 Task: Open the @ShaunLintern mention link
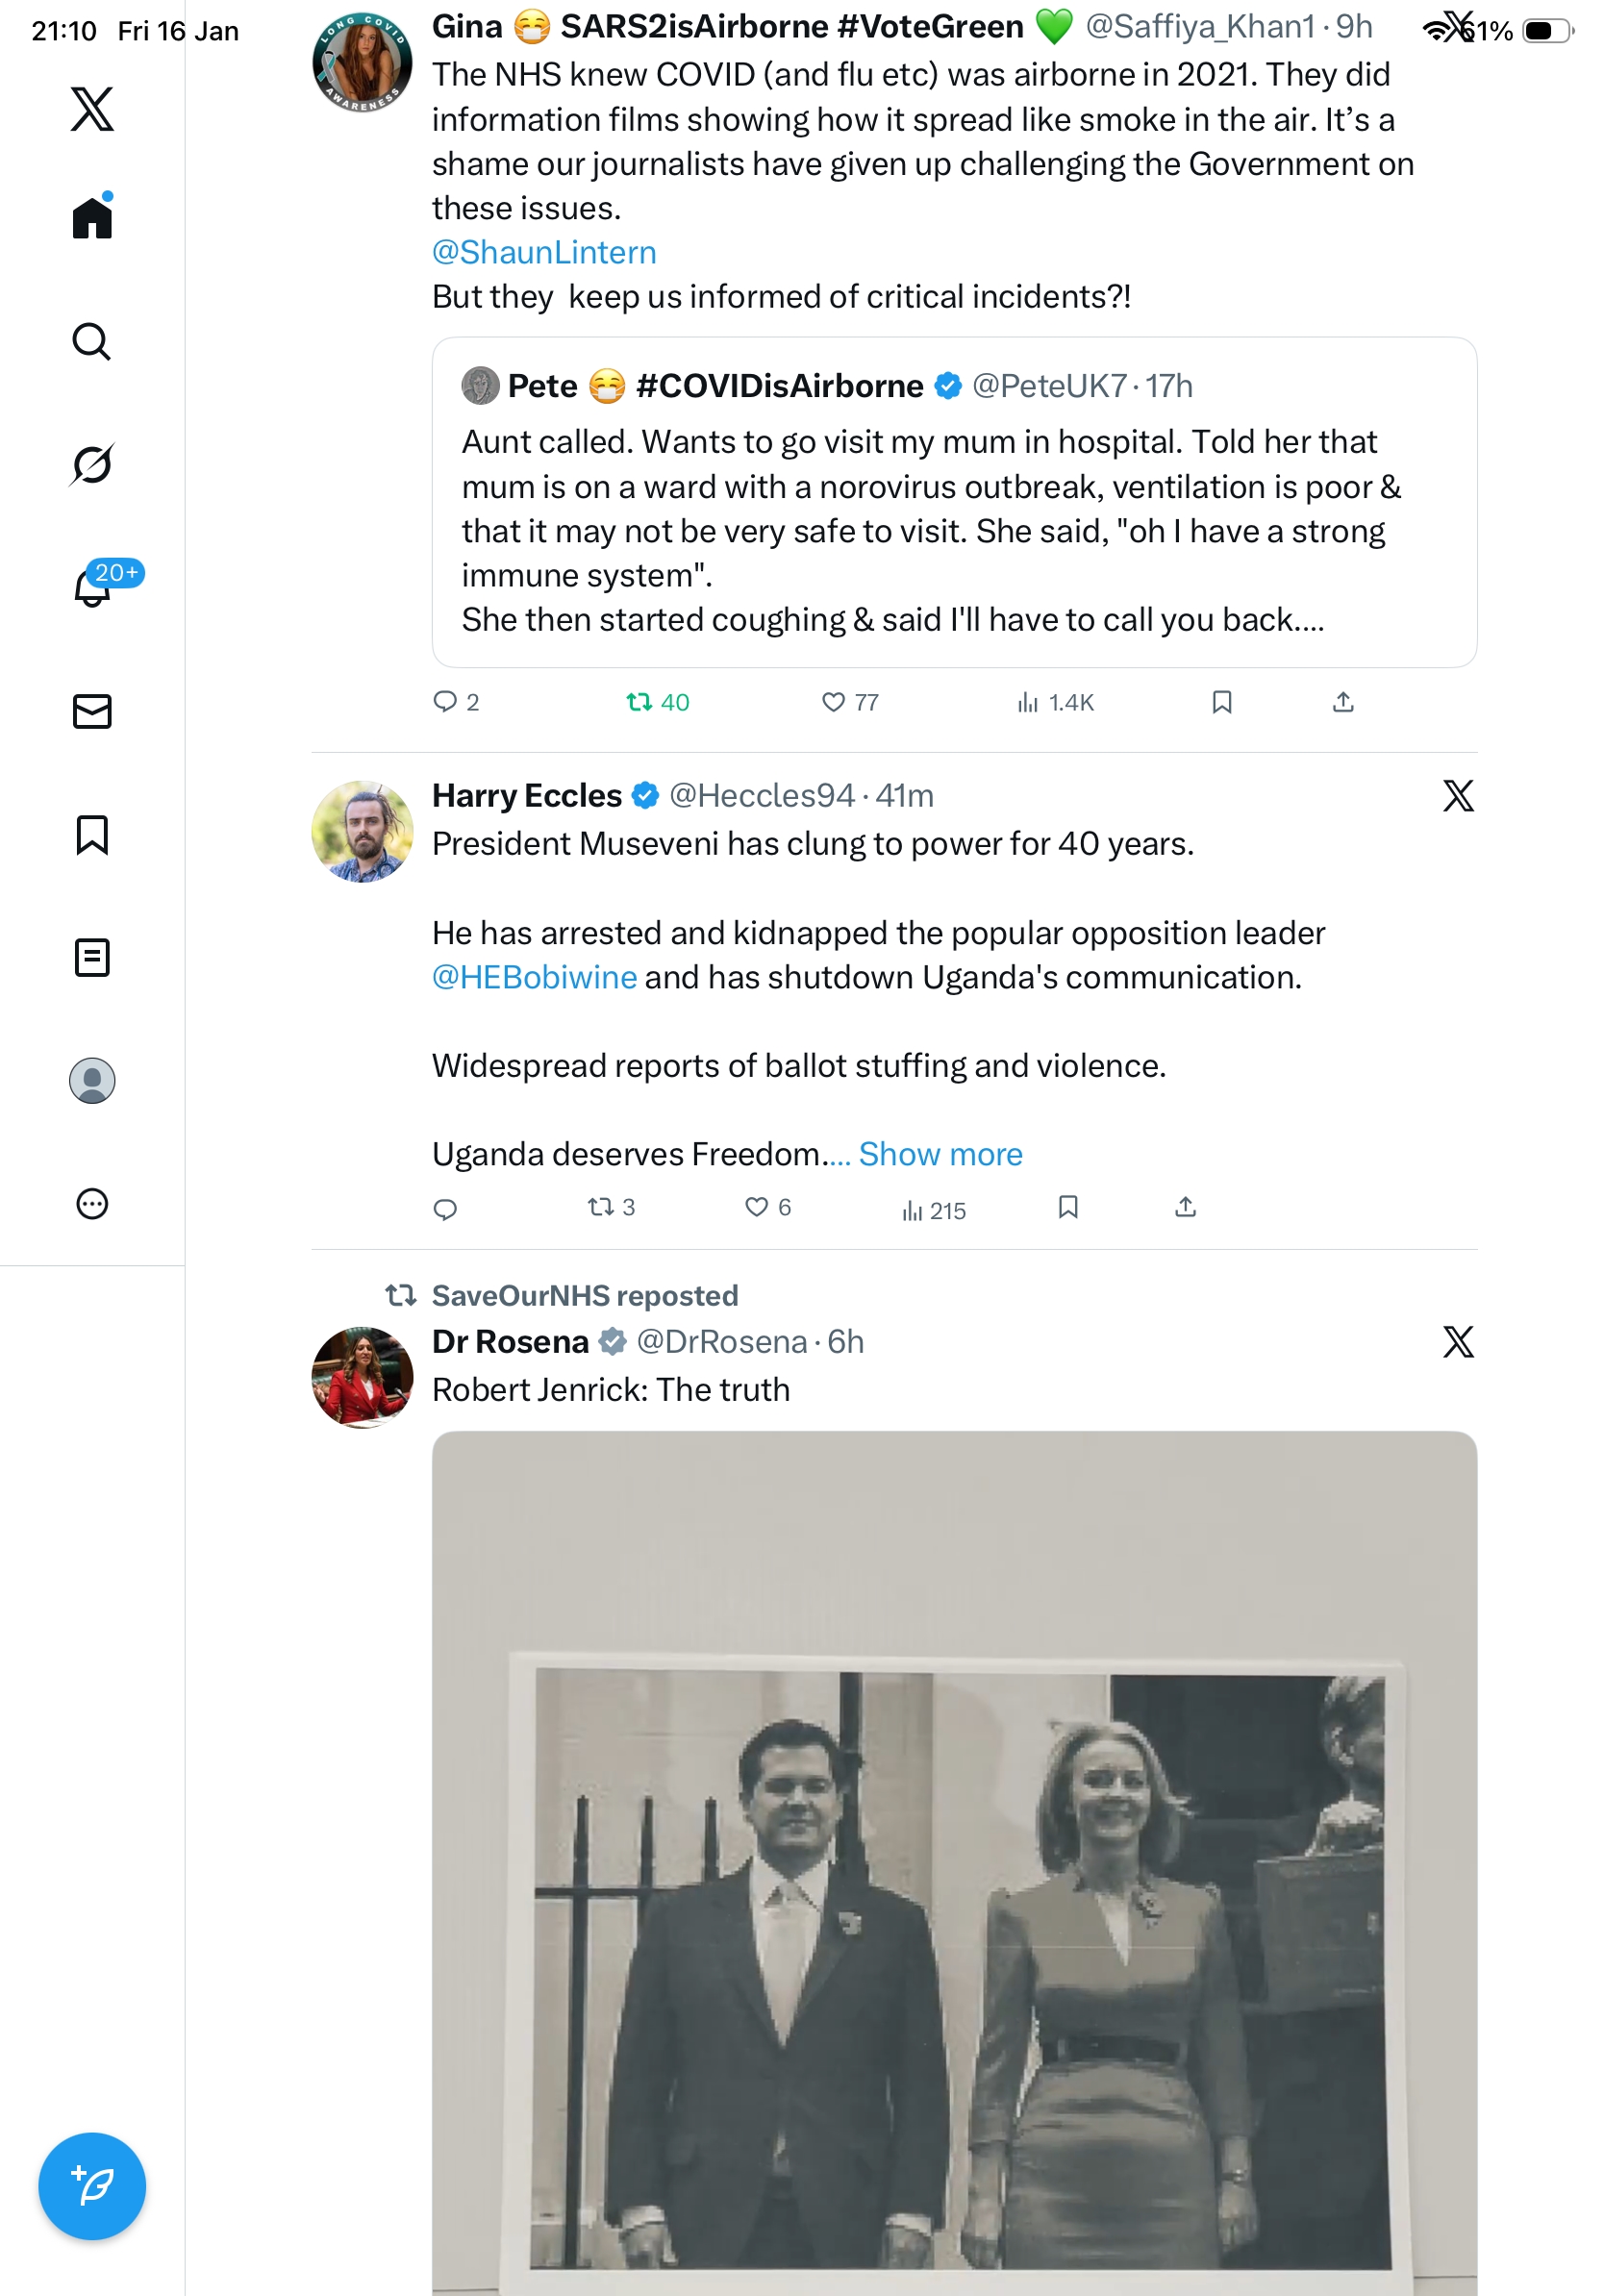544,252
